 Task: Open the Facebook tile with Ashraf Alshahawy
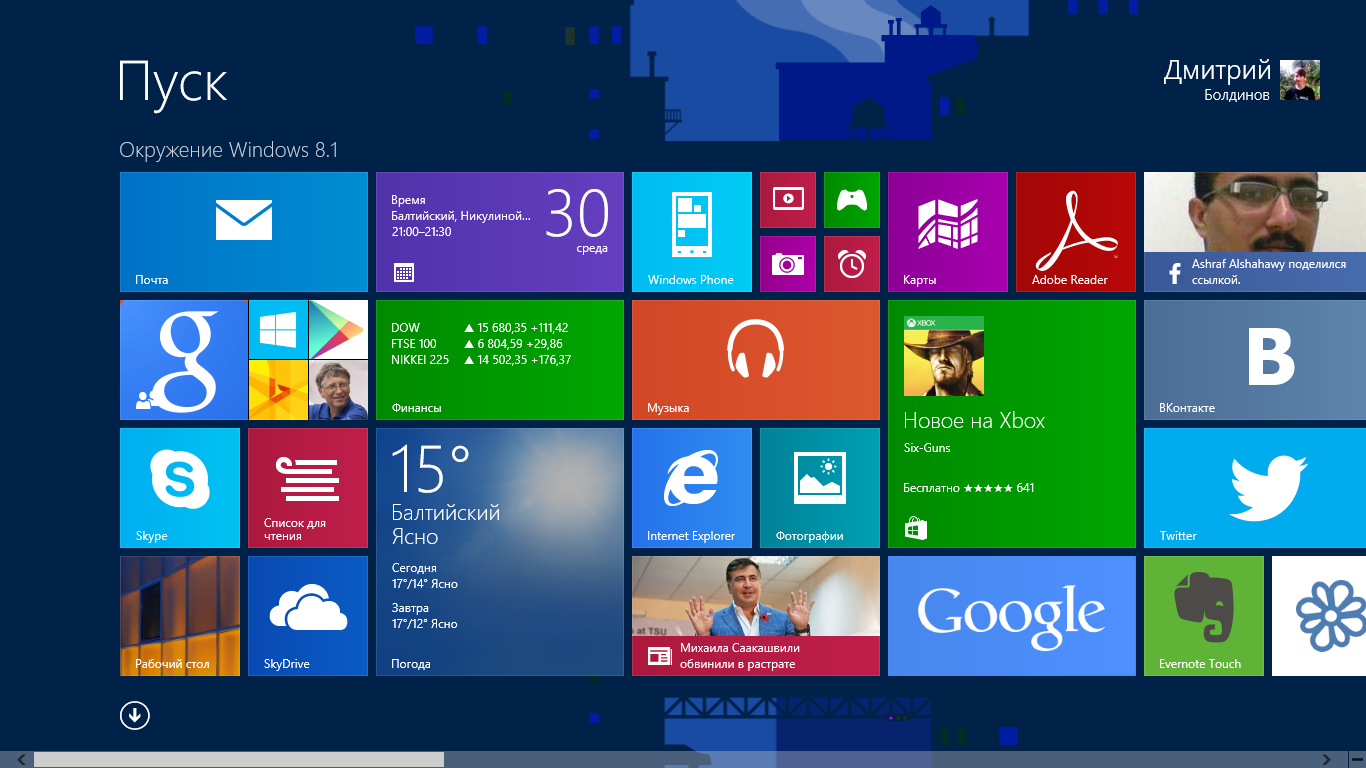coord(1255,232)
